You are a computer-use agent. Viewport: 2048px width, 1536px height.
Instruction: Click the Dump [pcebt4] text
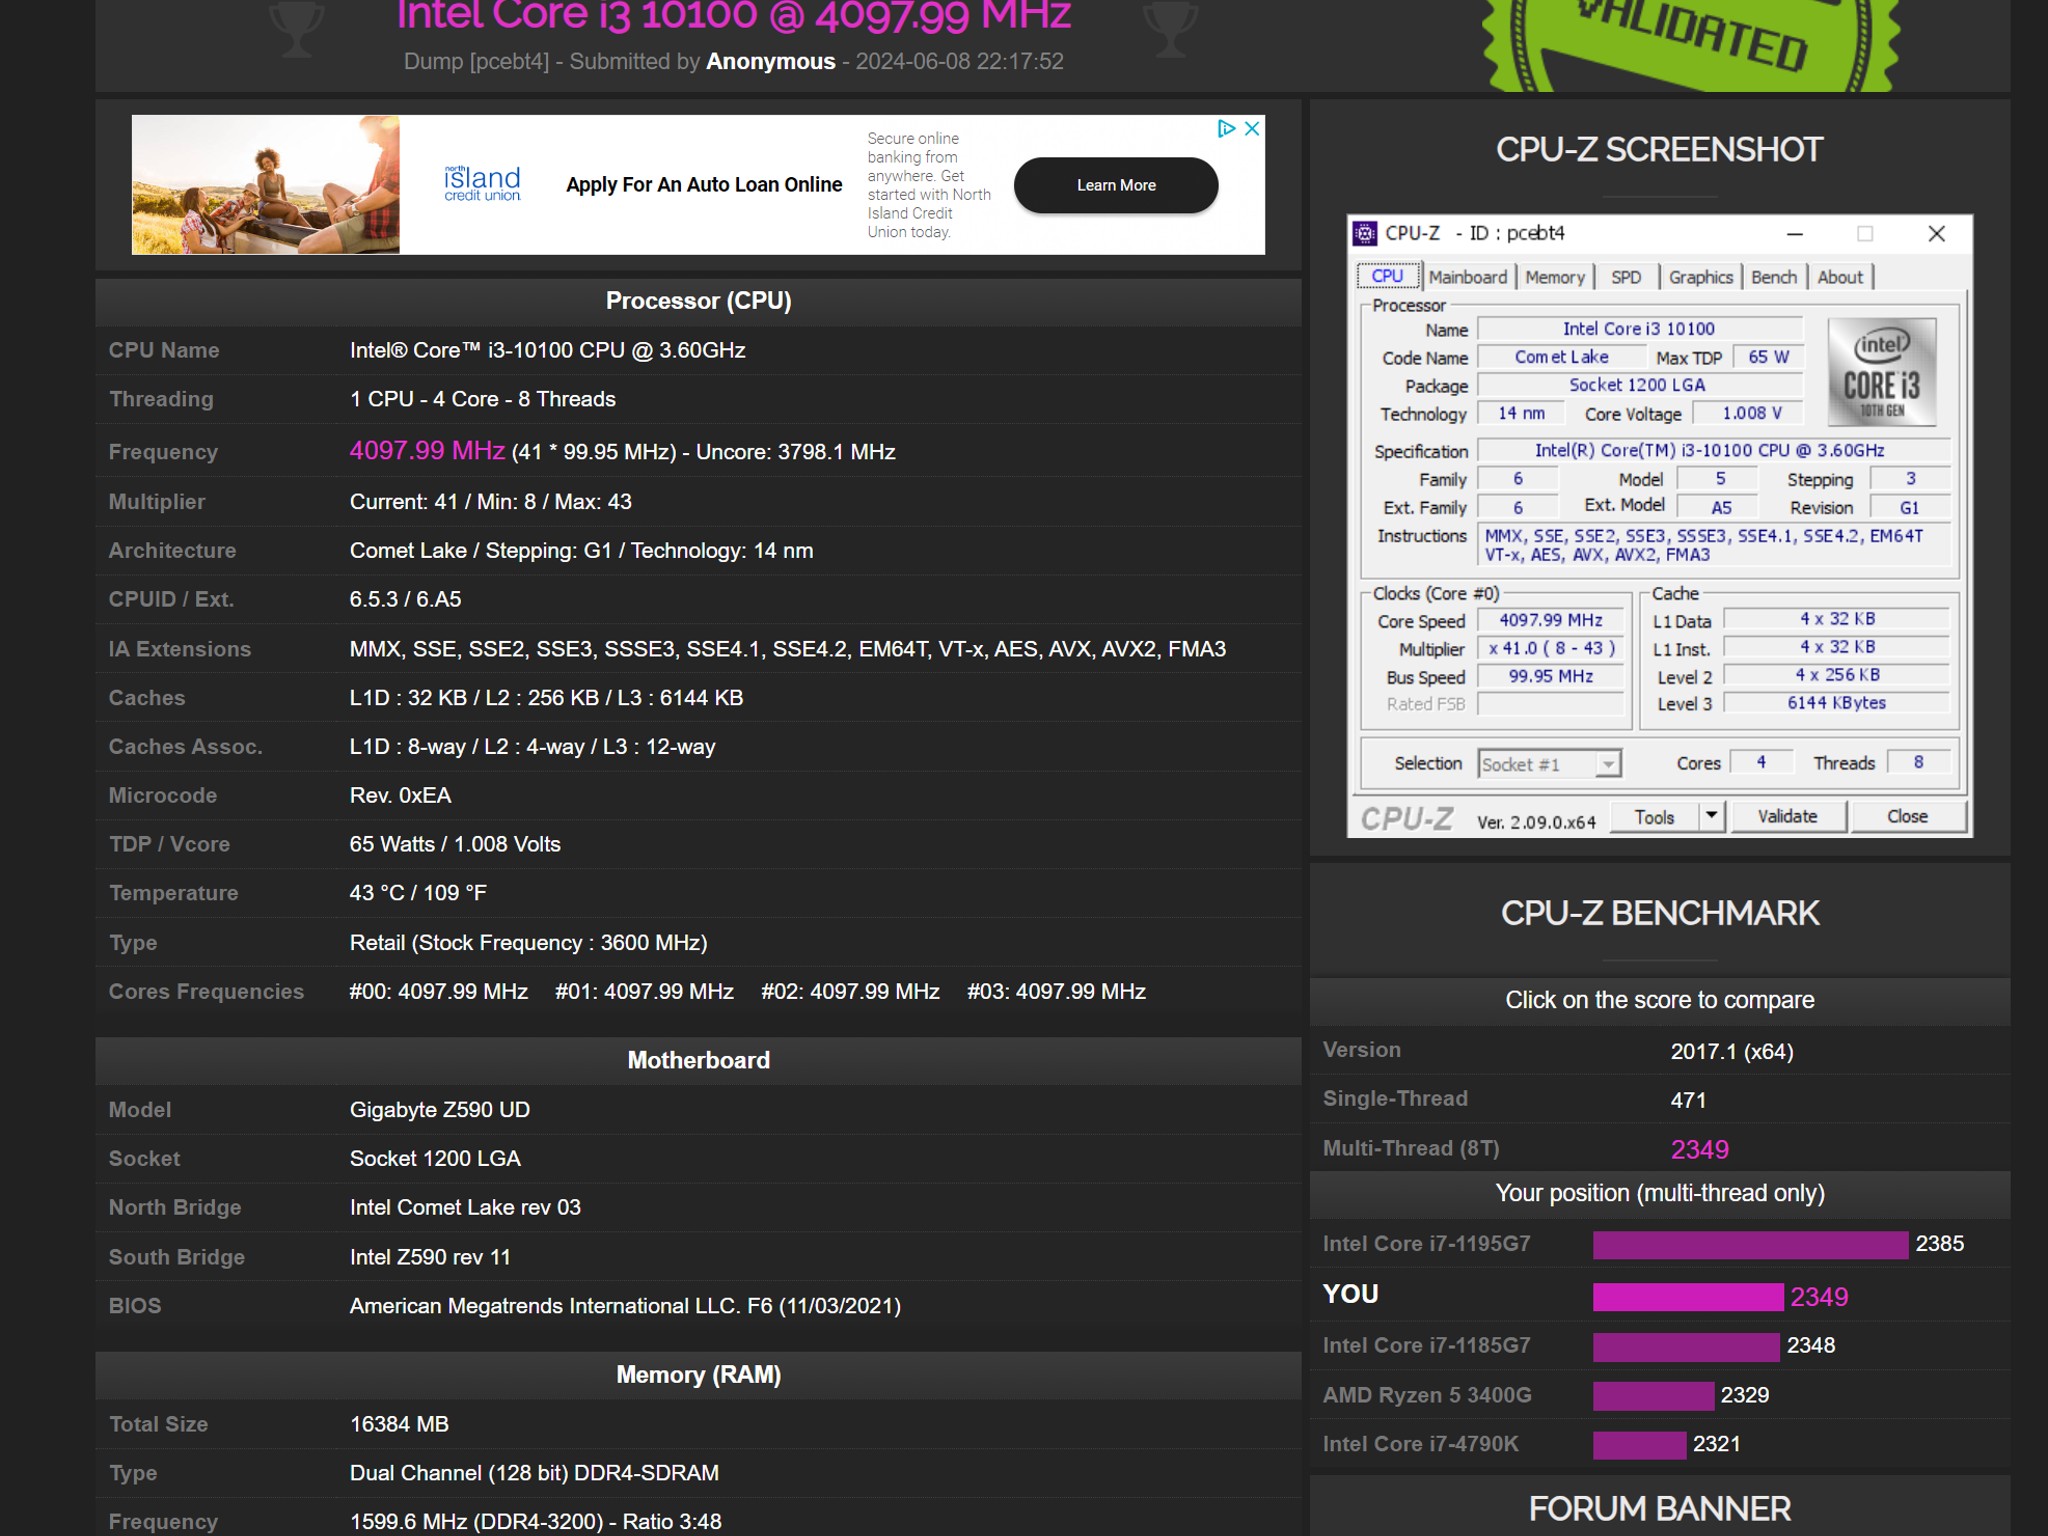click(476, 62)
